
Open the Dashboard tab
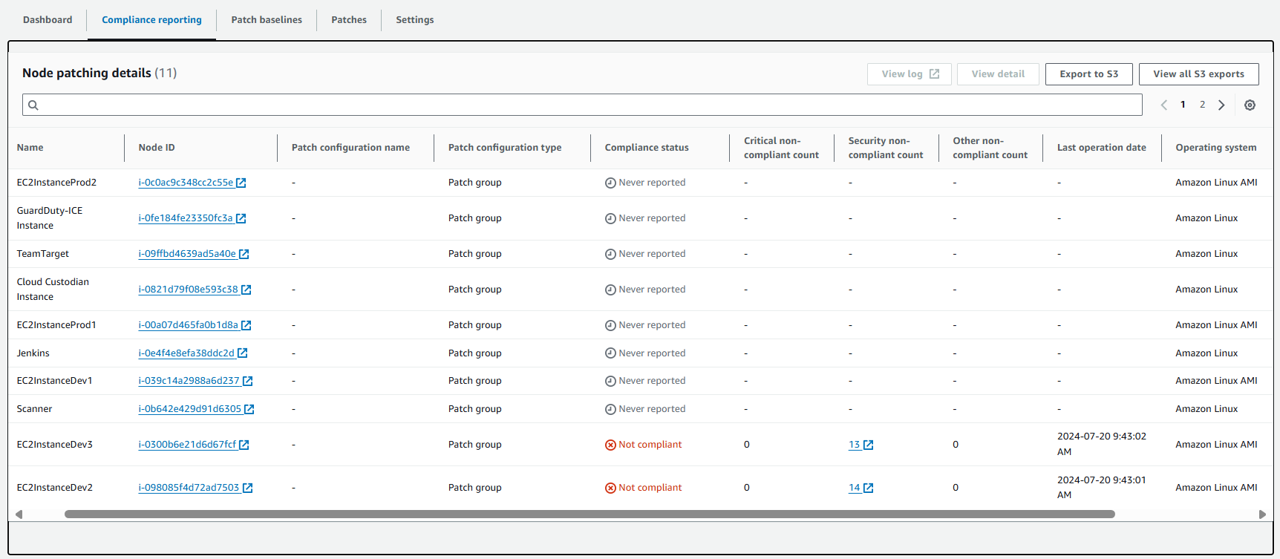(x=47, y=20)
